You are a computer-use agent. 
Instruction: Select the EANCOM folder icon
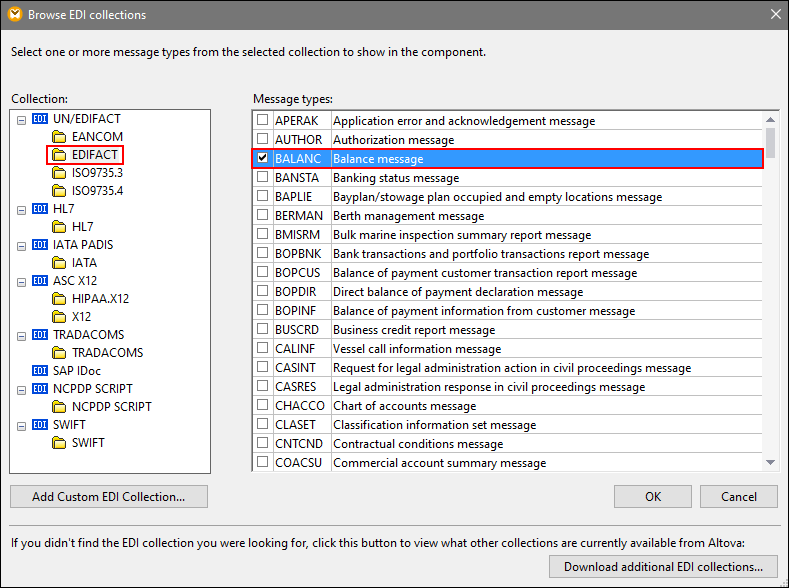(x=58, y=137)
